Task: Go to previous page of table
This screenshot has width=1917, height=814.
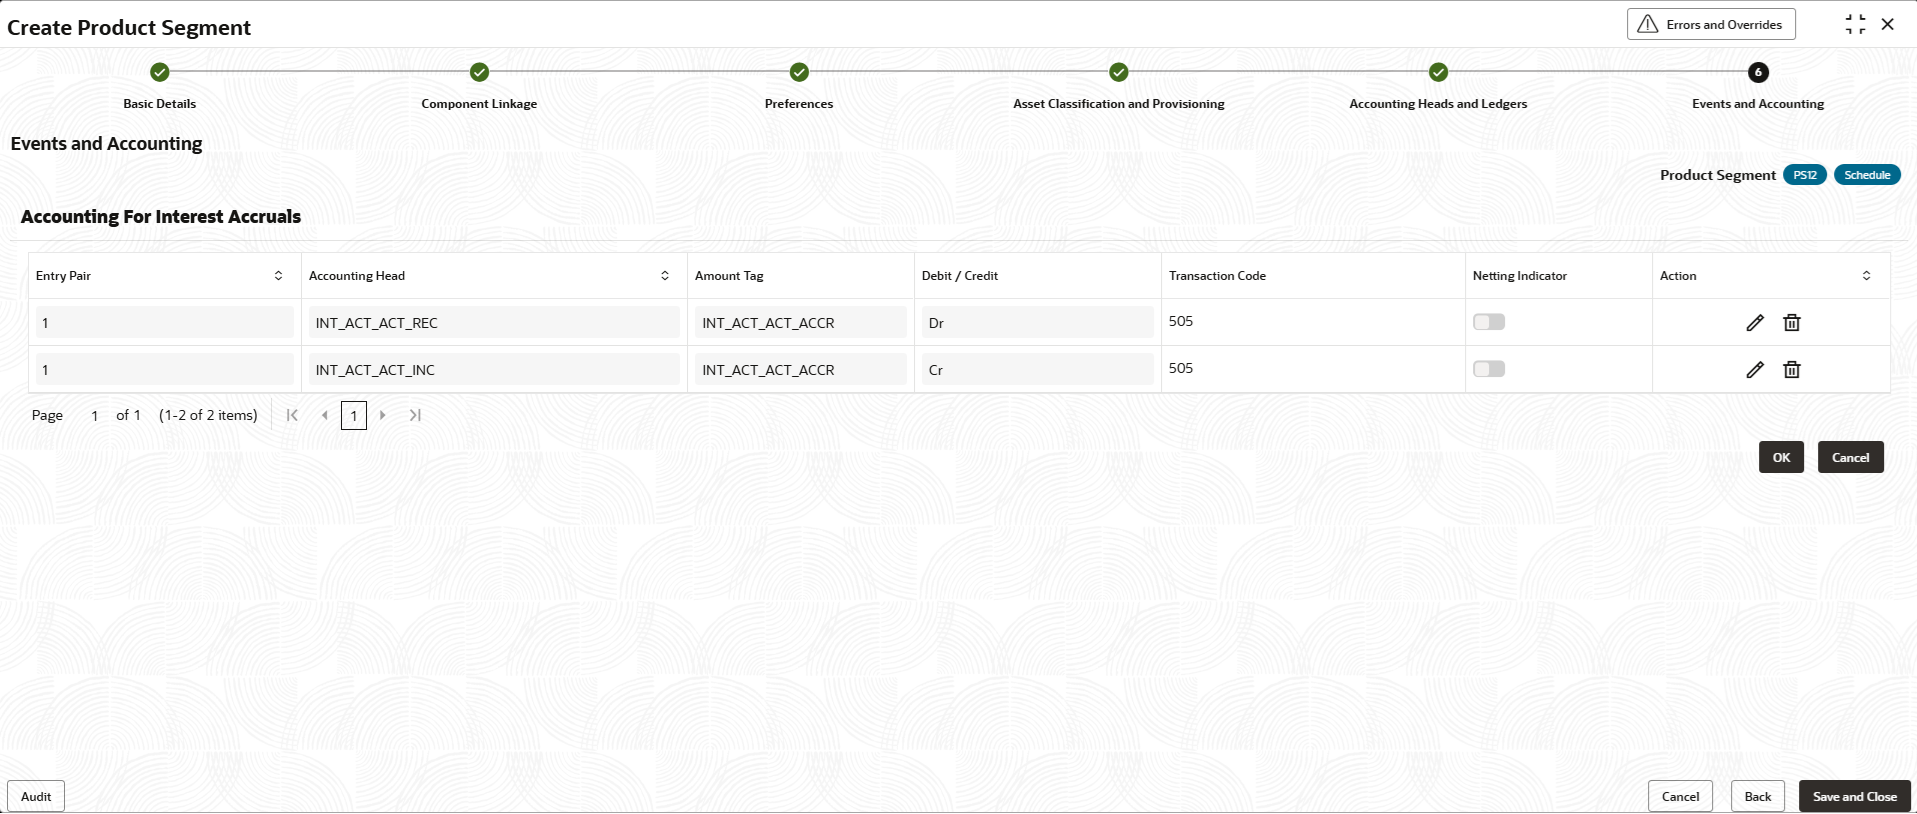Action: tap(324, 415)
